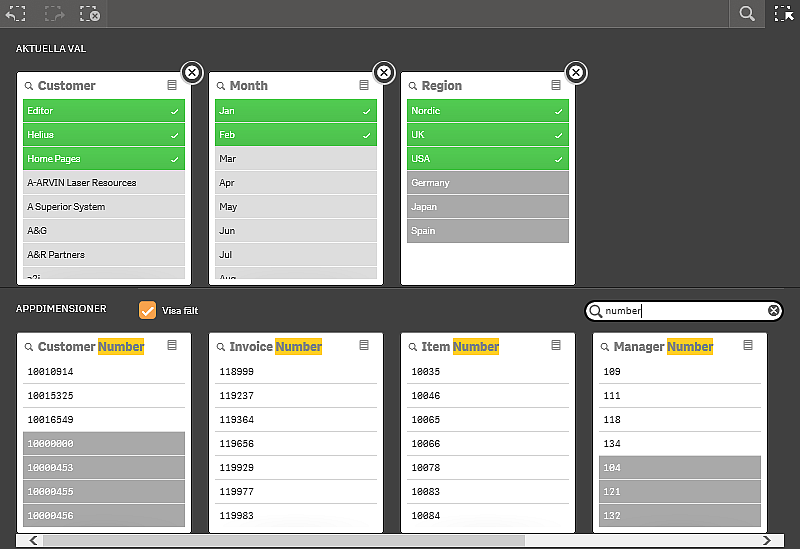Image resolution: width=800 pixels, height=549 pixels.
Task: Select invoice number 119656
Action: point(295,443)
